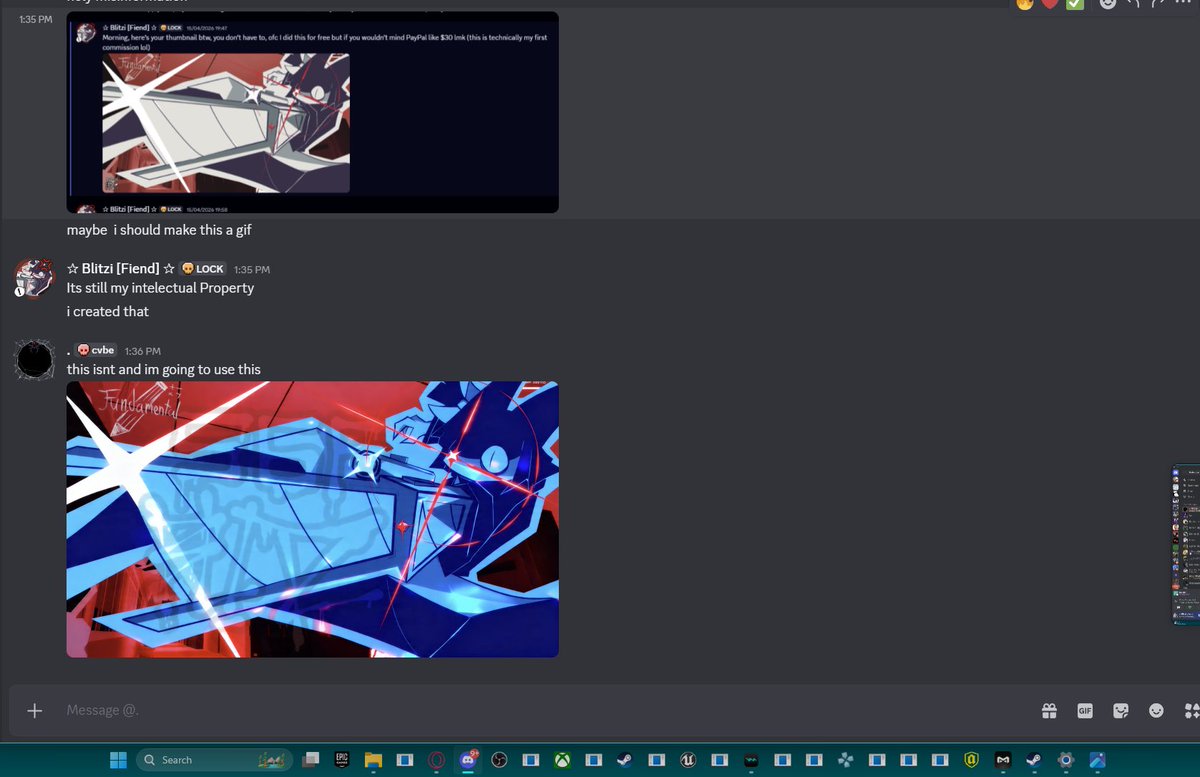Screen dimensions: 1200x777
Task: Open the emoji picker in message bar
Action: point(1157,710)
